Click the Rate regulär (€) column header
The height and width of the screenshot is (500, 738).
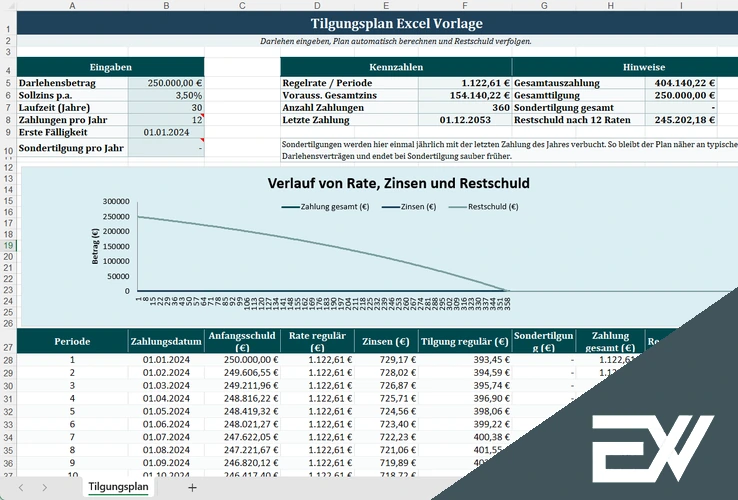tap(317, 341)
